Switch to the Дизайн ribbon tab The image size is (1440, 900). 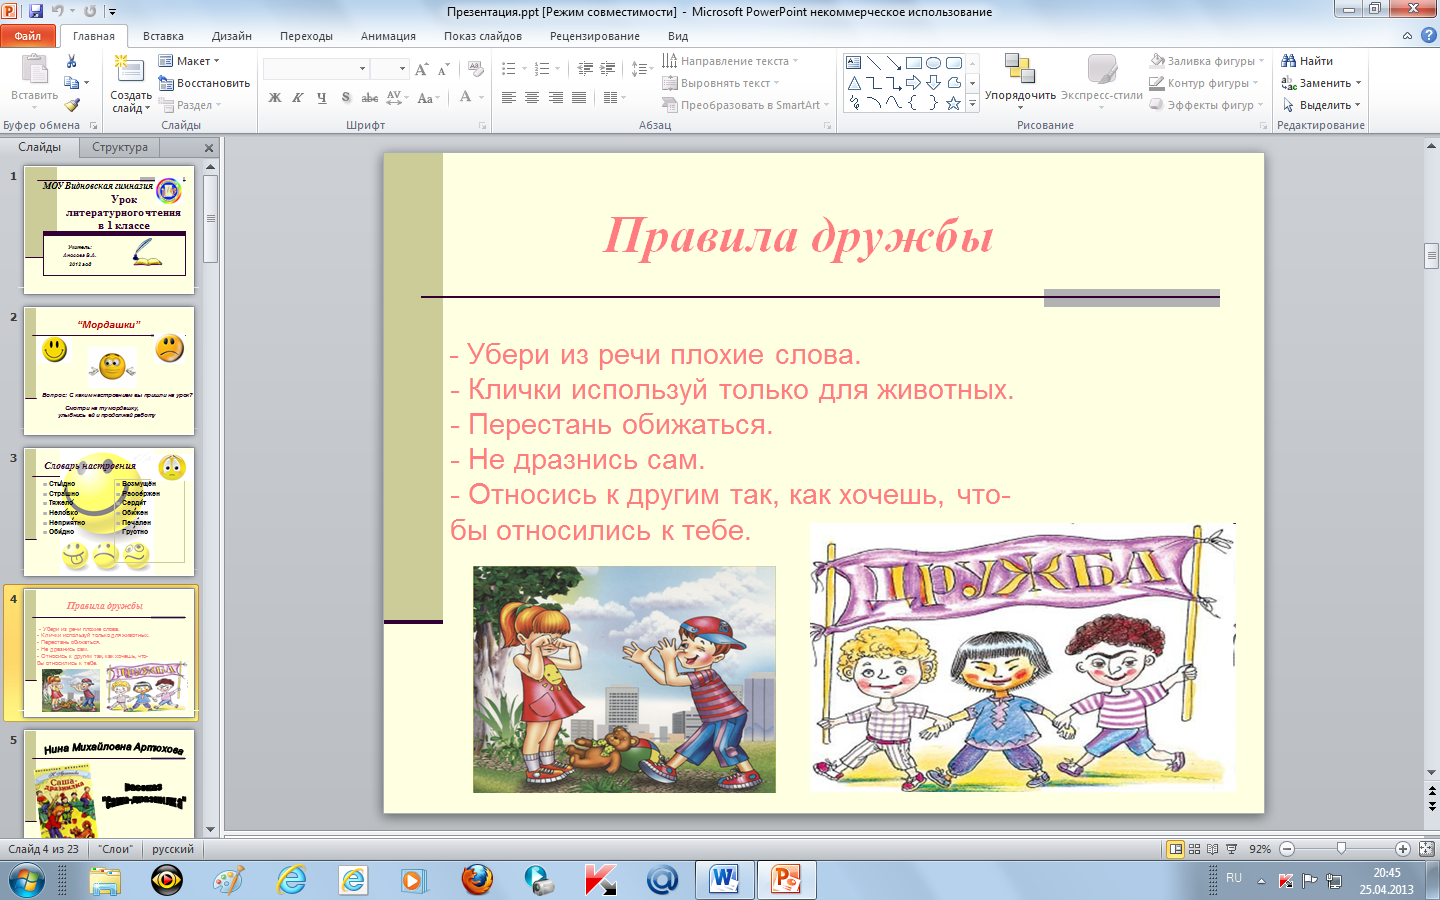pyautogui.click(x=231, y=36)
